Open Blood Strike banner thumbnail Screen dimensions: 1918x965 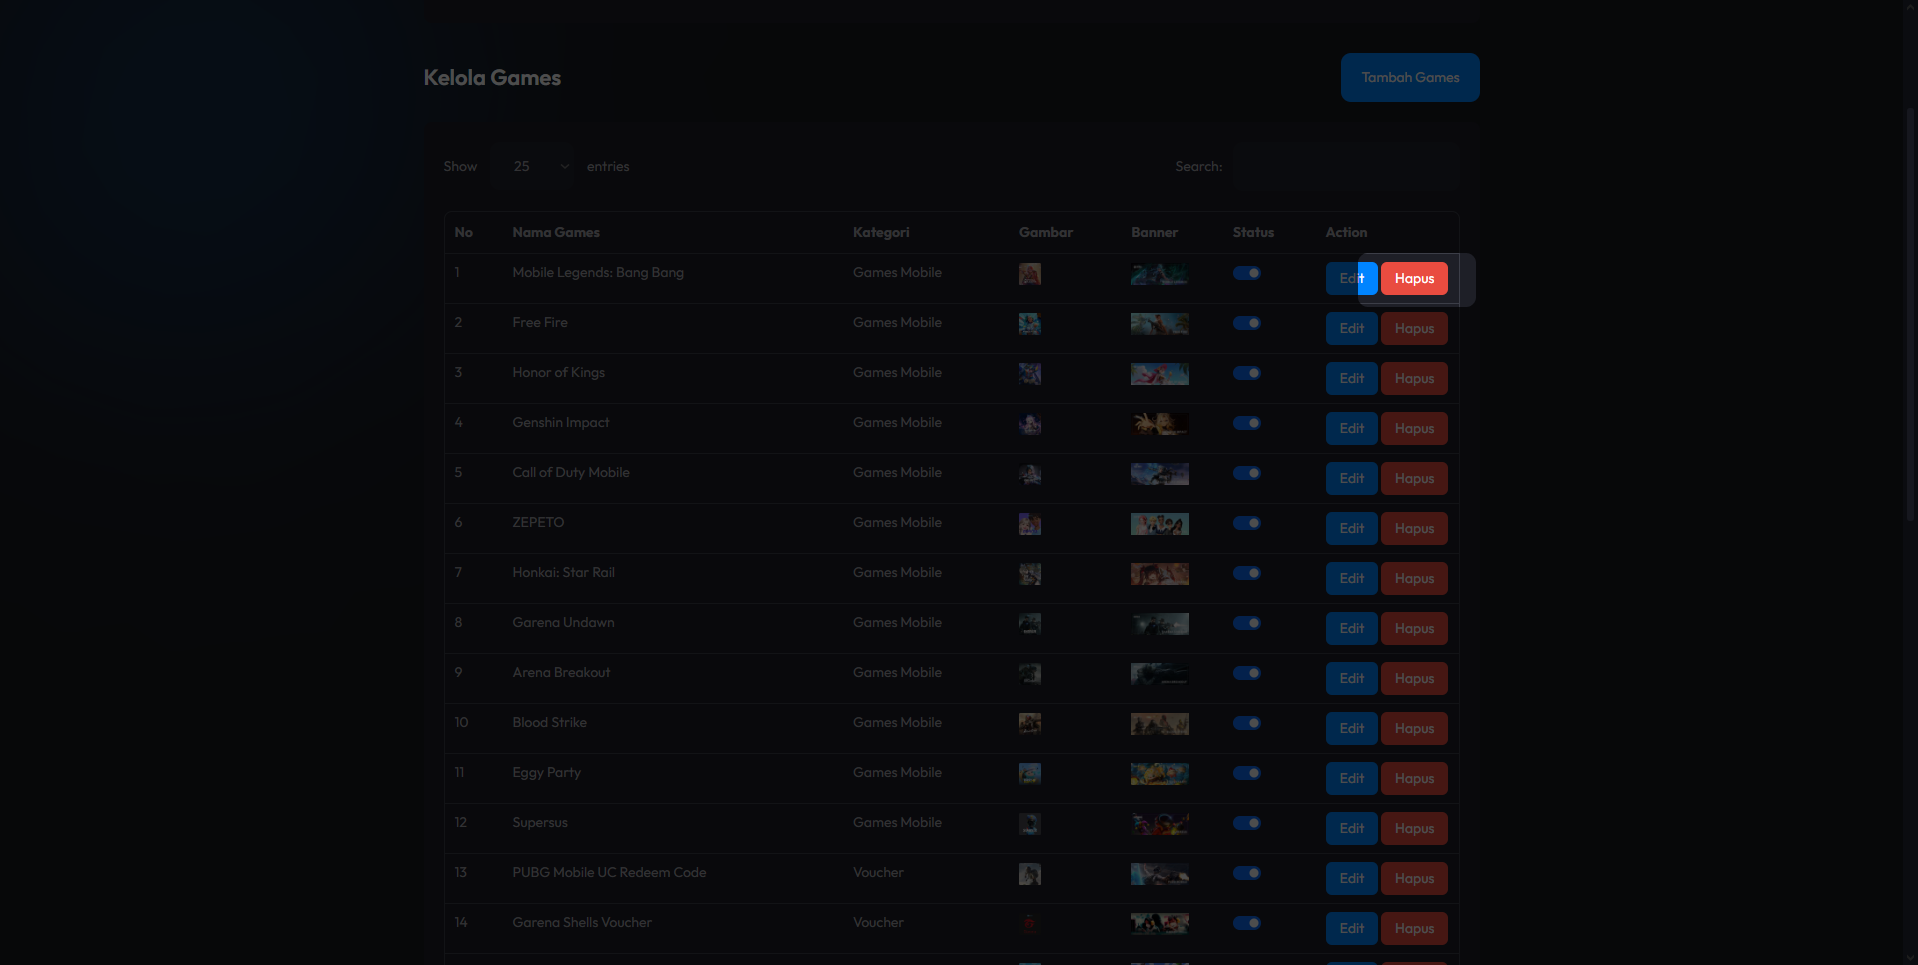pos(1160,724)
